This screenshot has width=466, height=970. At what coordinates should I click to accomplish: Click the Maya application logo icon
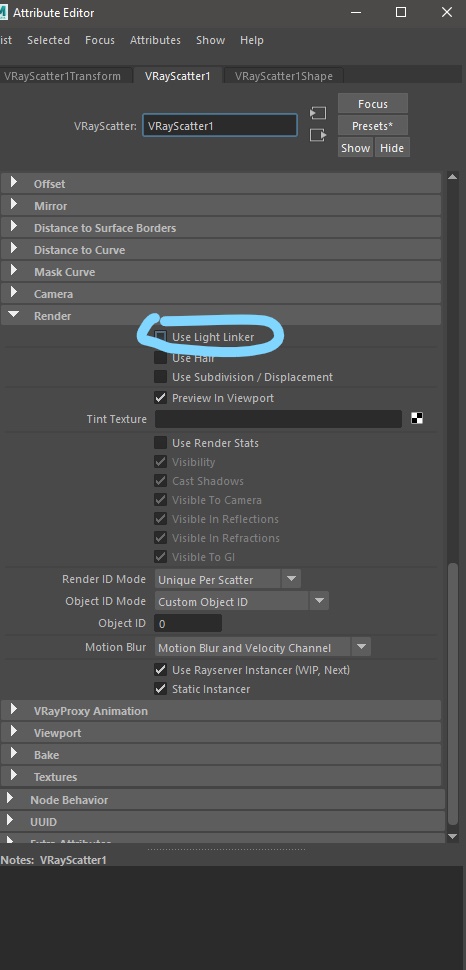tap(4, 12)
